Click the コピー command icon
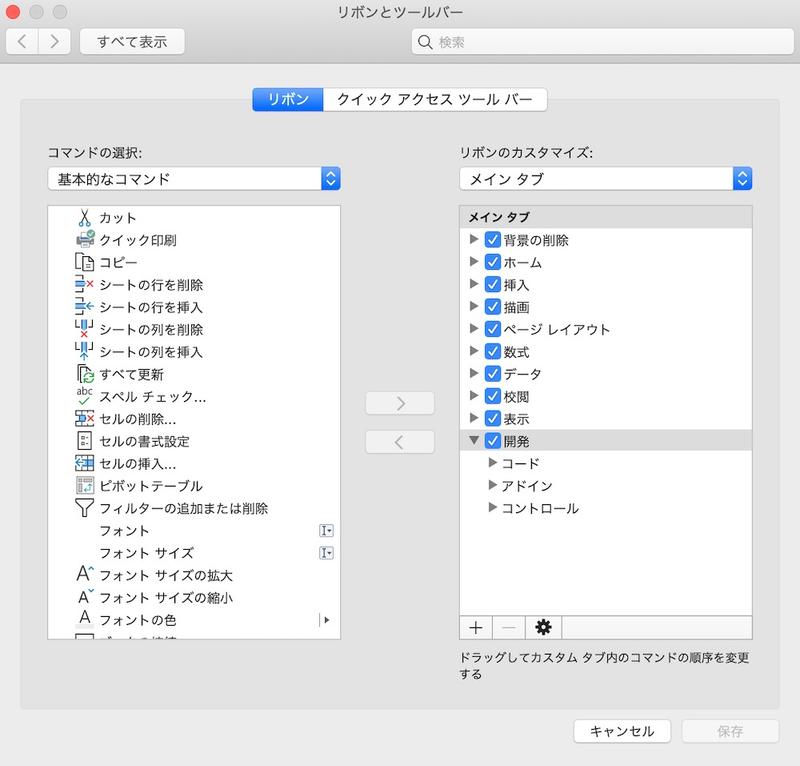This screenshot has width=800, height=766. (84, 263)
